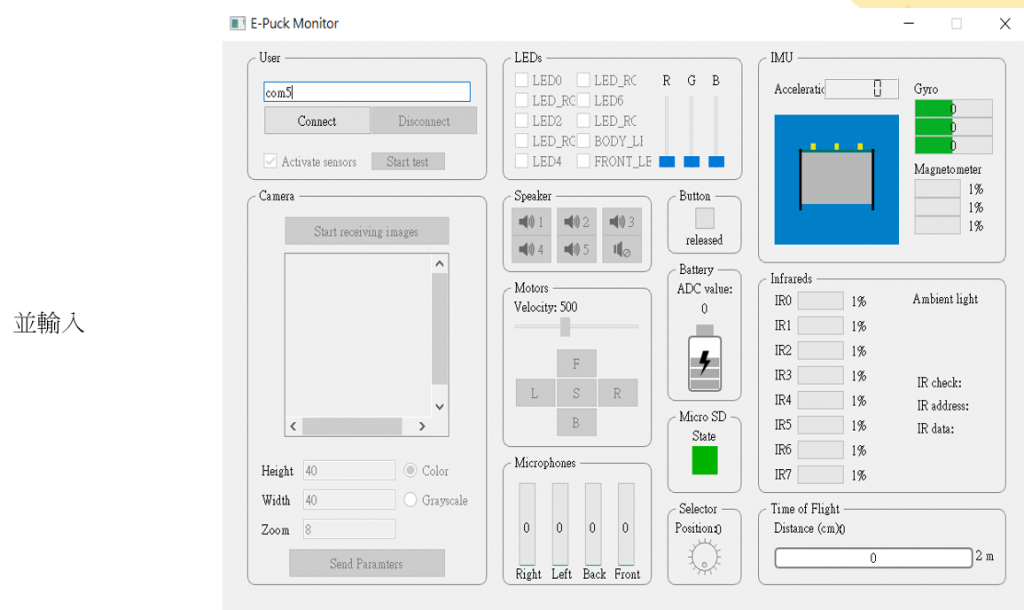Click the camera Zoom input field

click(x=349, y=529)
